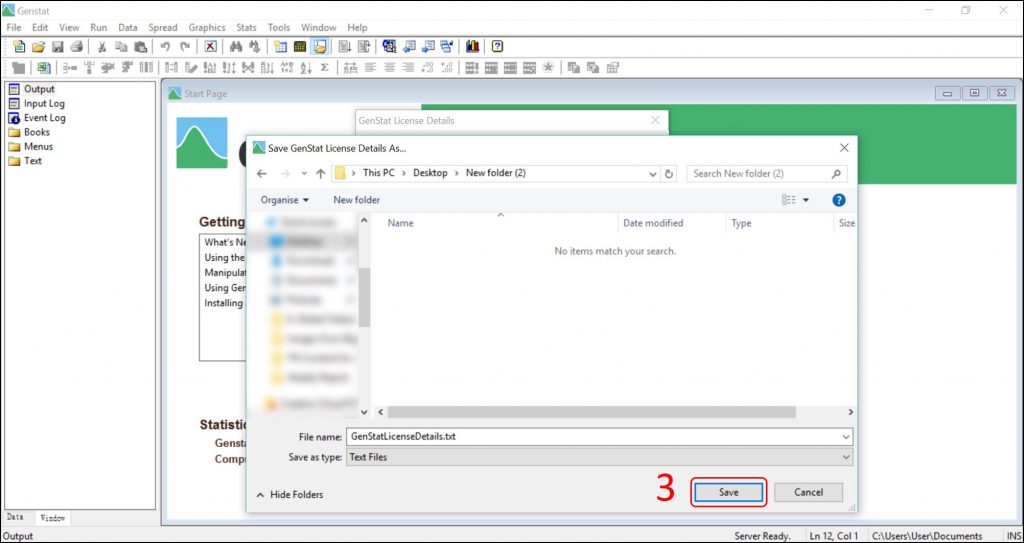Screen dimensions: 1024x543
Task: Go up one folder level in dialog
Action: pos(321,173)
